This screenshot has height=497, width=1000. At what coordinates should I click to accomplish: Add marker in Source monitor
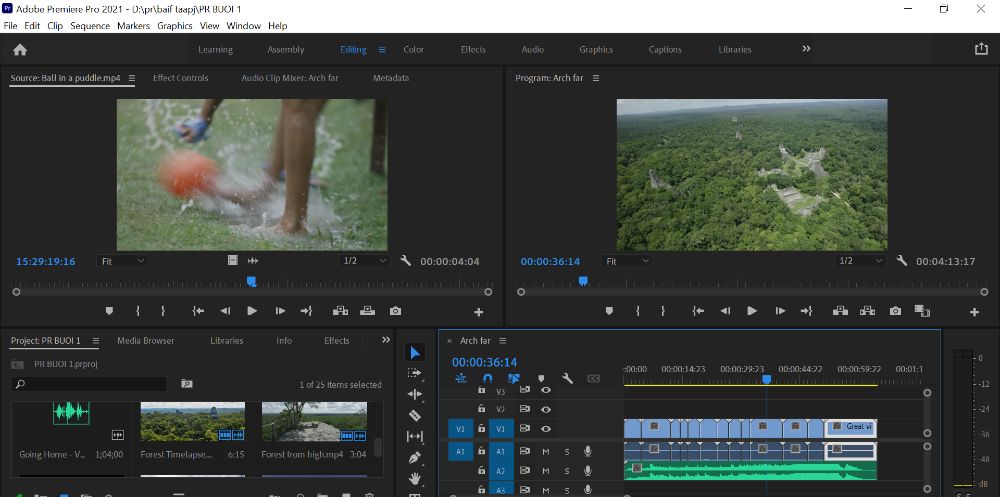(109, 311)
